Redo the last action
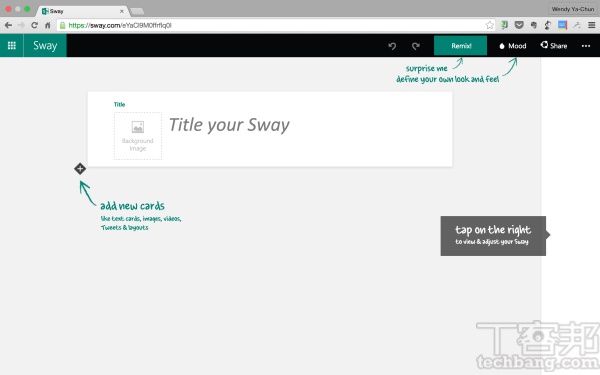 pos(416,46)
